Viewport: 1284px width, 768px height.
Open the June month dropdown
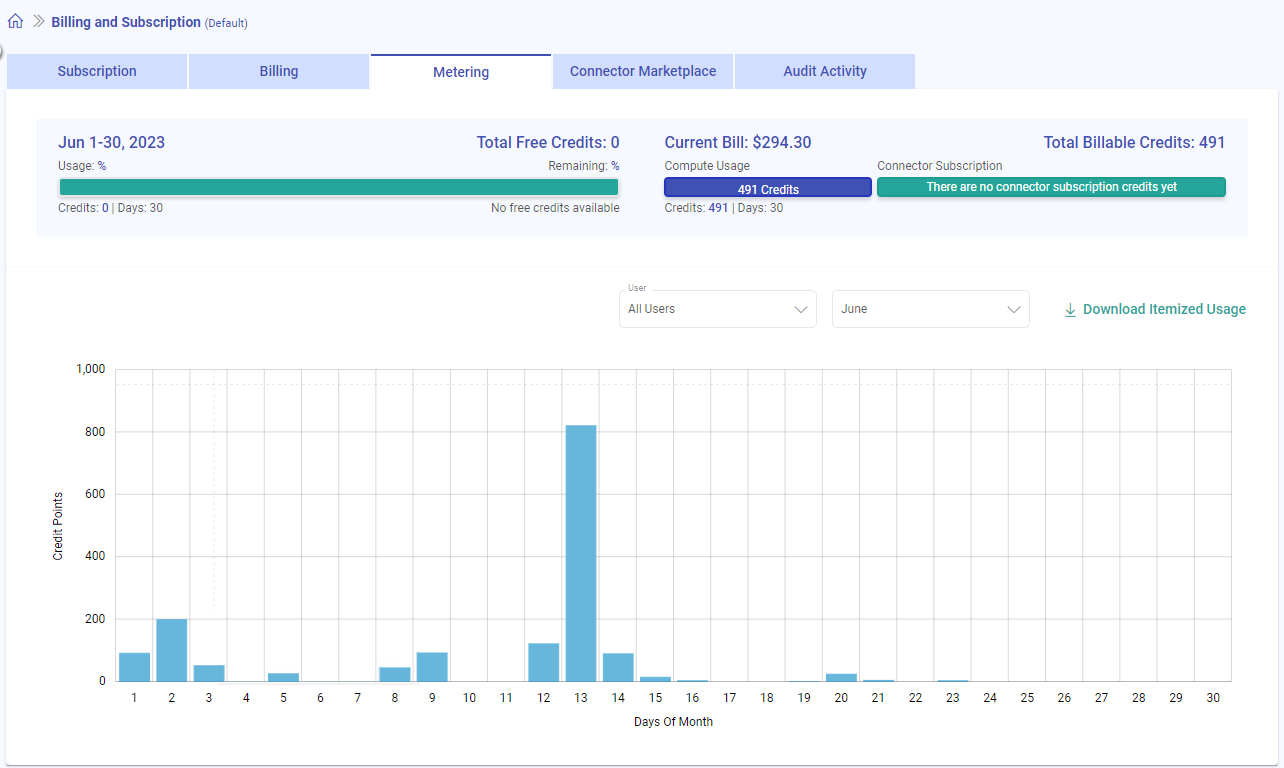coord(931,309)
